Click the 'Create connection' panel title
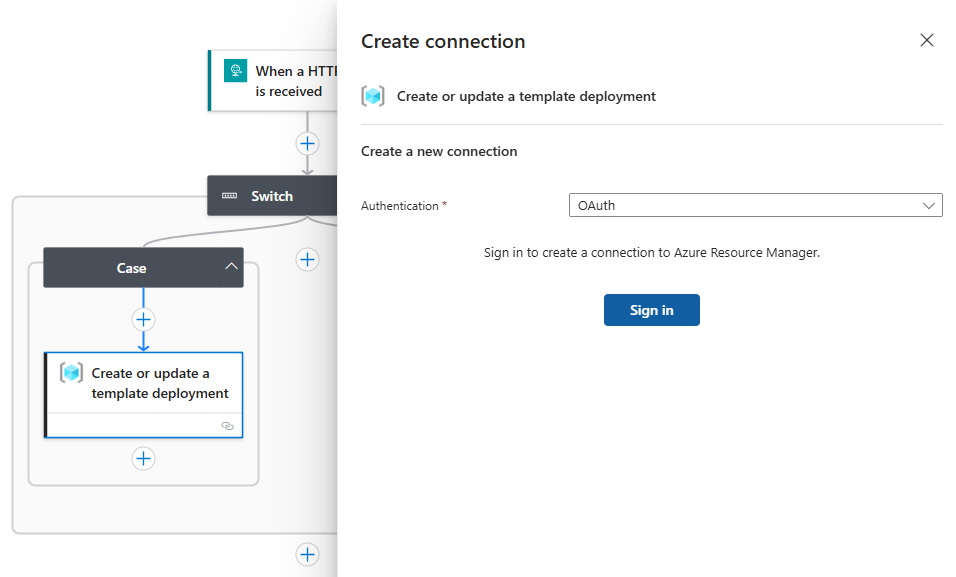Viewport: 956px width, 577px height. click(x=443, y=41)
